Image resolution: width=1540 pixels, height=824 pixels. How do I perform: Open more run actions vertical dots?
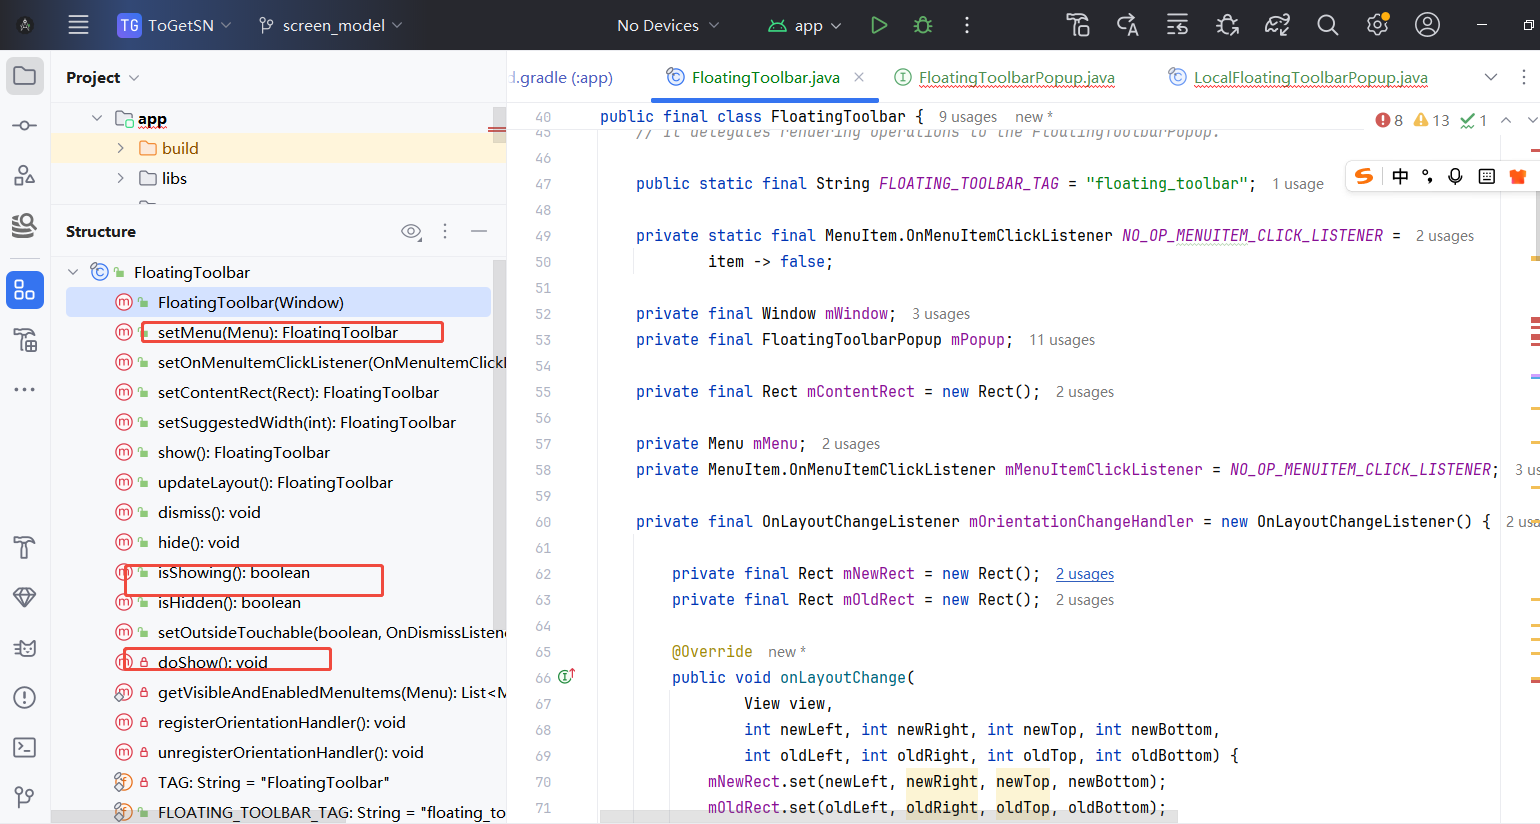[x=967, y=25]
